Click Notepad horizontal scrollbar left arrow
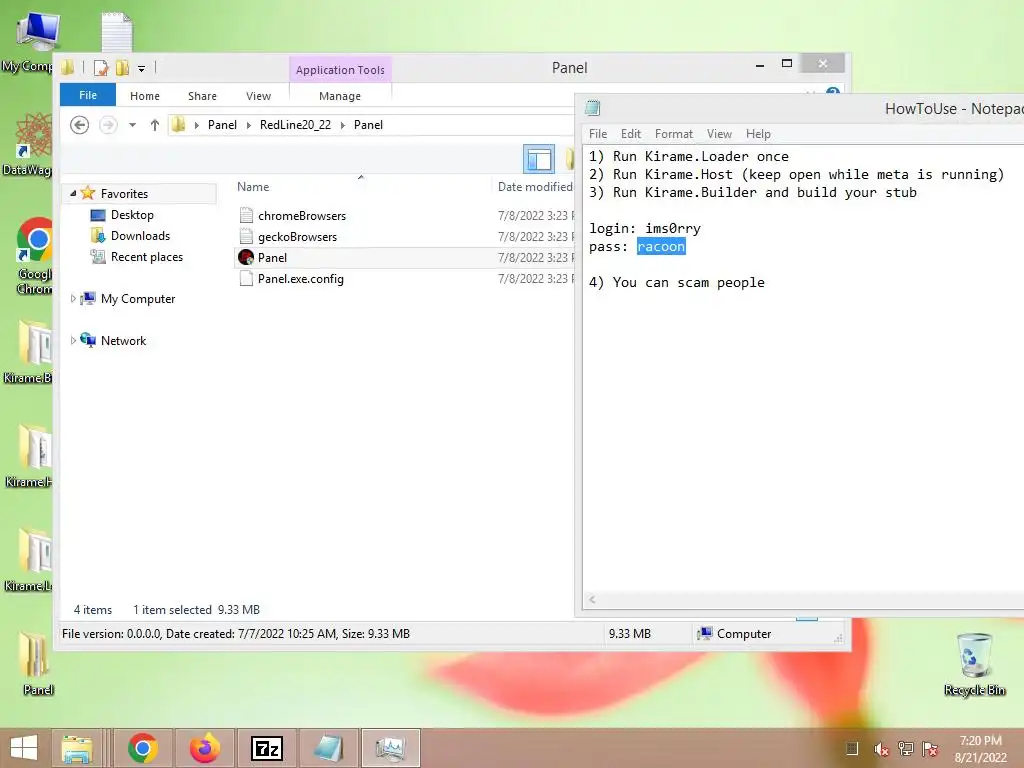The width and height of the screenshot is (1024, 768). pyautogui.click(x=592, y=600)
